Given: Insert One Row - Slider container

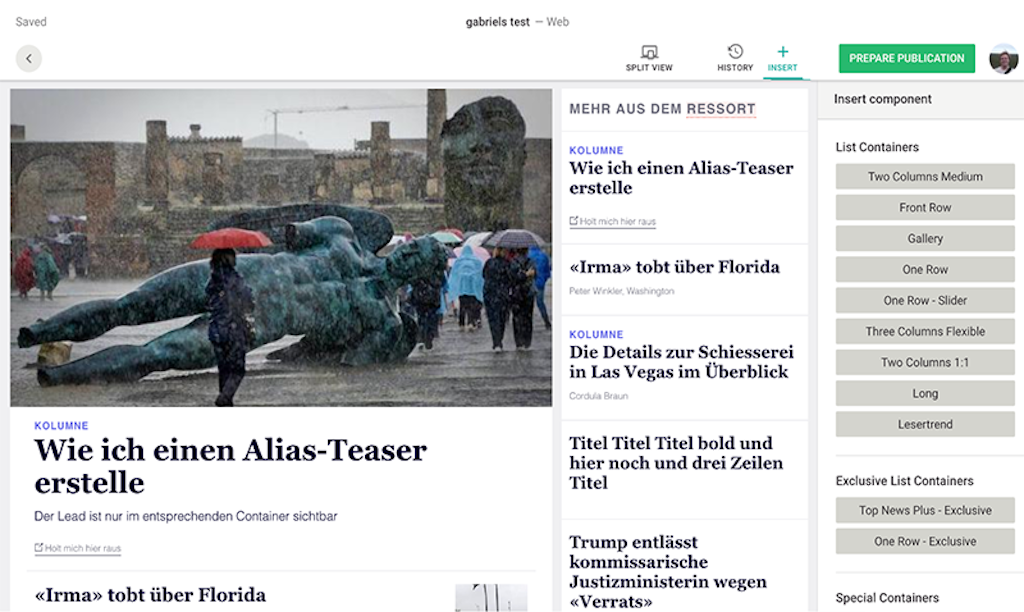Looking at the screenshot, I should pyautogui.click(x=925, y=300).
